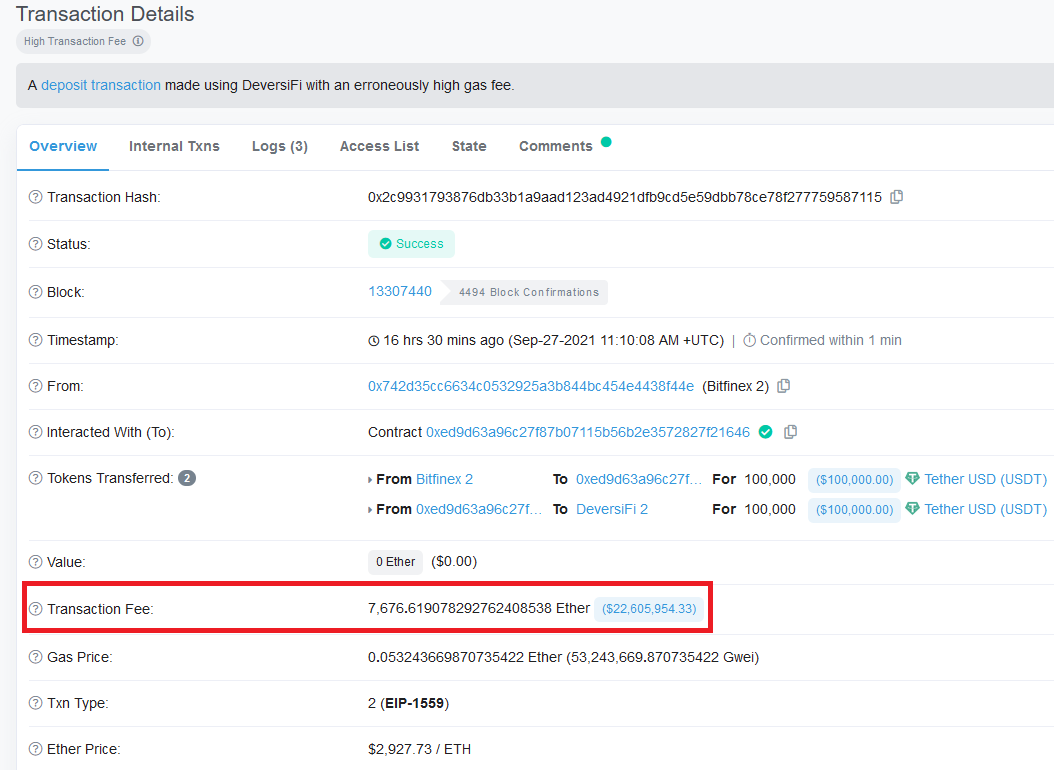Open Tether USD (USDT) link, first row
The image size is (1054, 770).
pos(985,479)
